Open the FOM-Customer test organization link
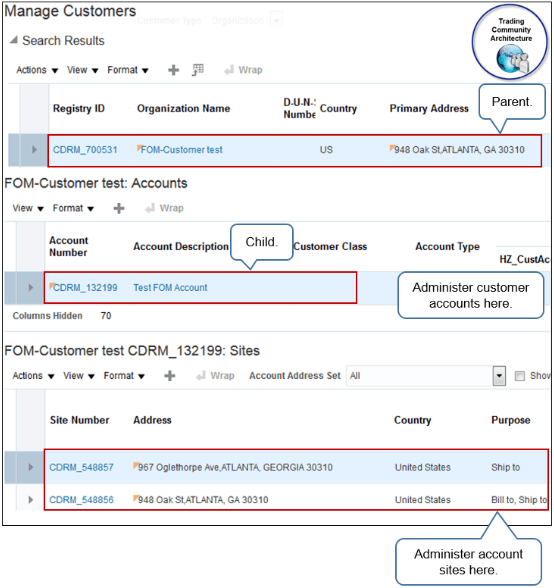 182,150
